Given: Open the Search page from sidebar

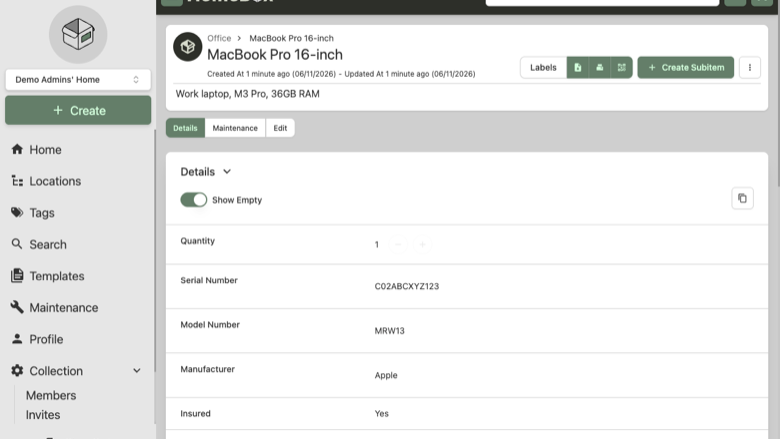Looking at the screenshot, I should click(48, 245).
